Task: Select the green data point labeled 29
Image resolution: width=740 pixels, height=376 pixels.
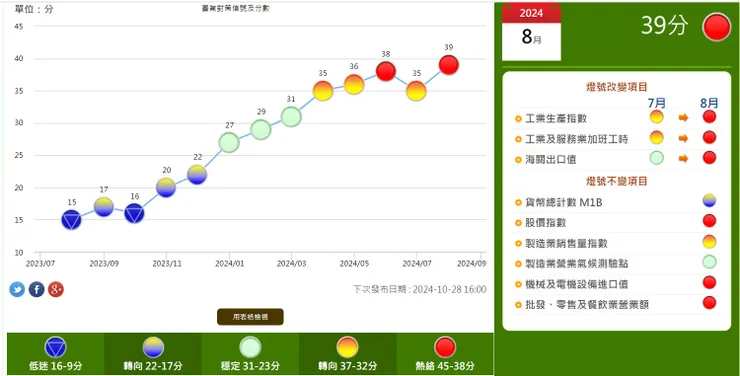Action: pyautogui.click(x=261, y=129)
